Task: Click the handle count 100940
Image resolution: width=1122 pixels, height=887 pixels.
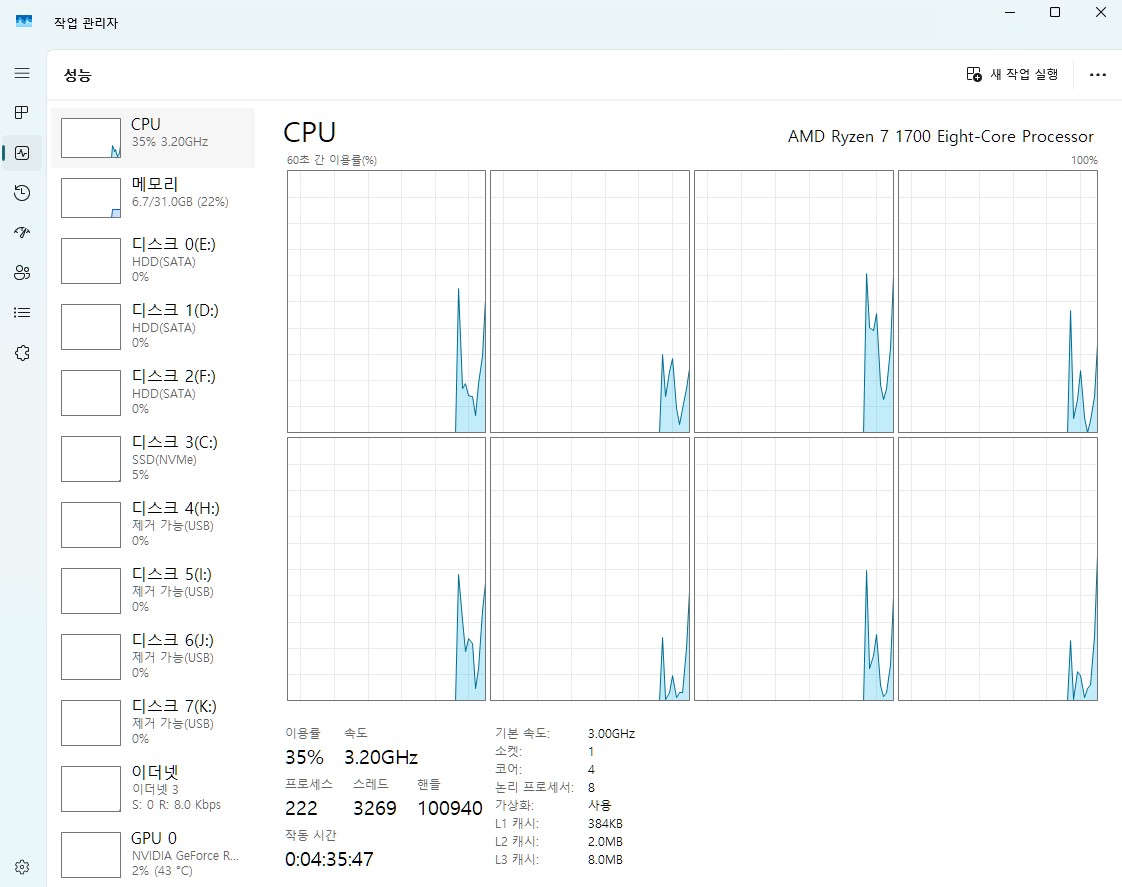Action: [450, 808]
